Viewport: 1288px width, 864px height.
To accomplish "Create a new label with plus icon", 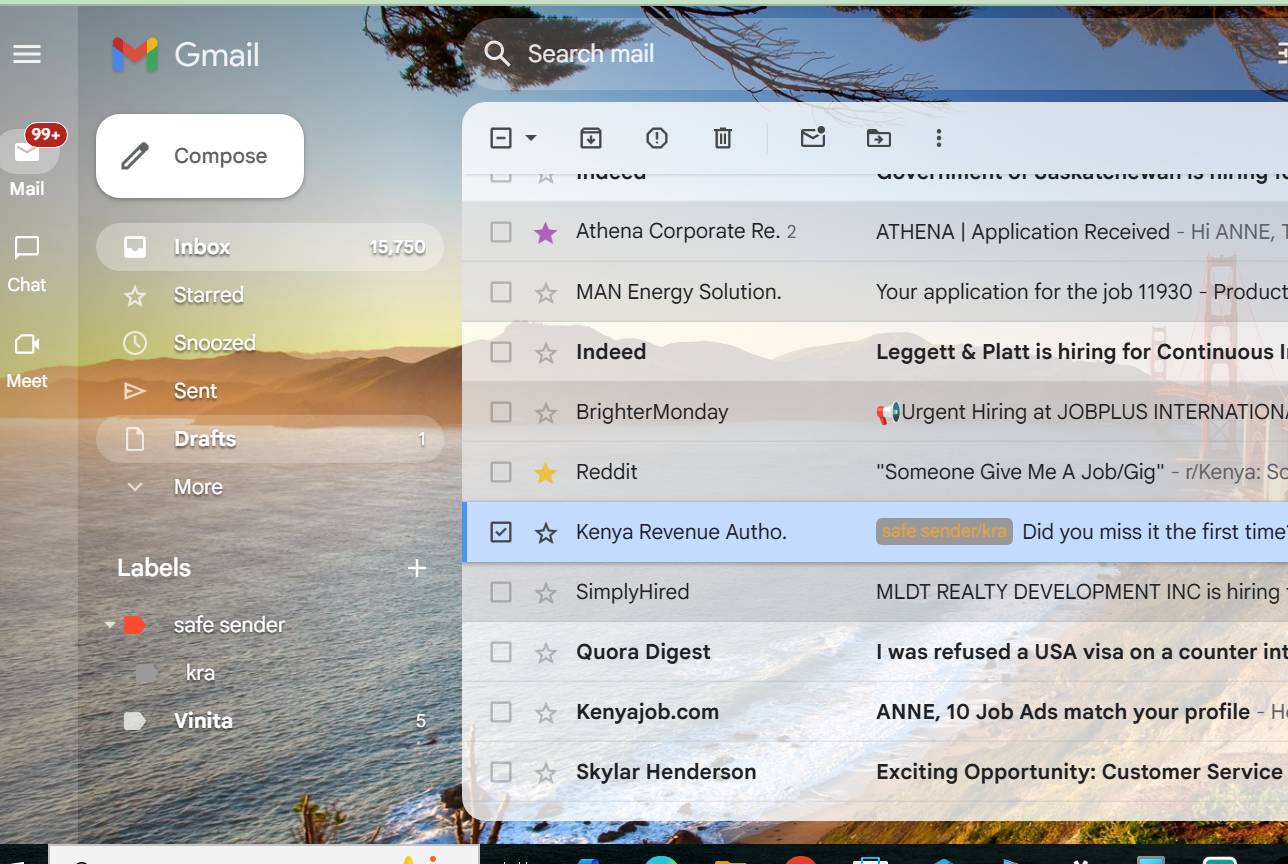I will (x=417, y=568).
